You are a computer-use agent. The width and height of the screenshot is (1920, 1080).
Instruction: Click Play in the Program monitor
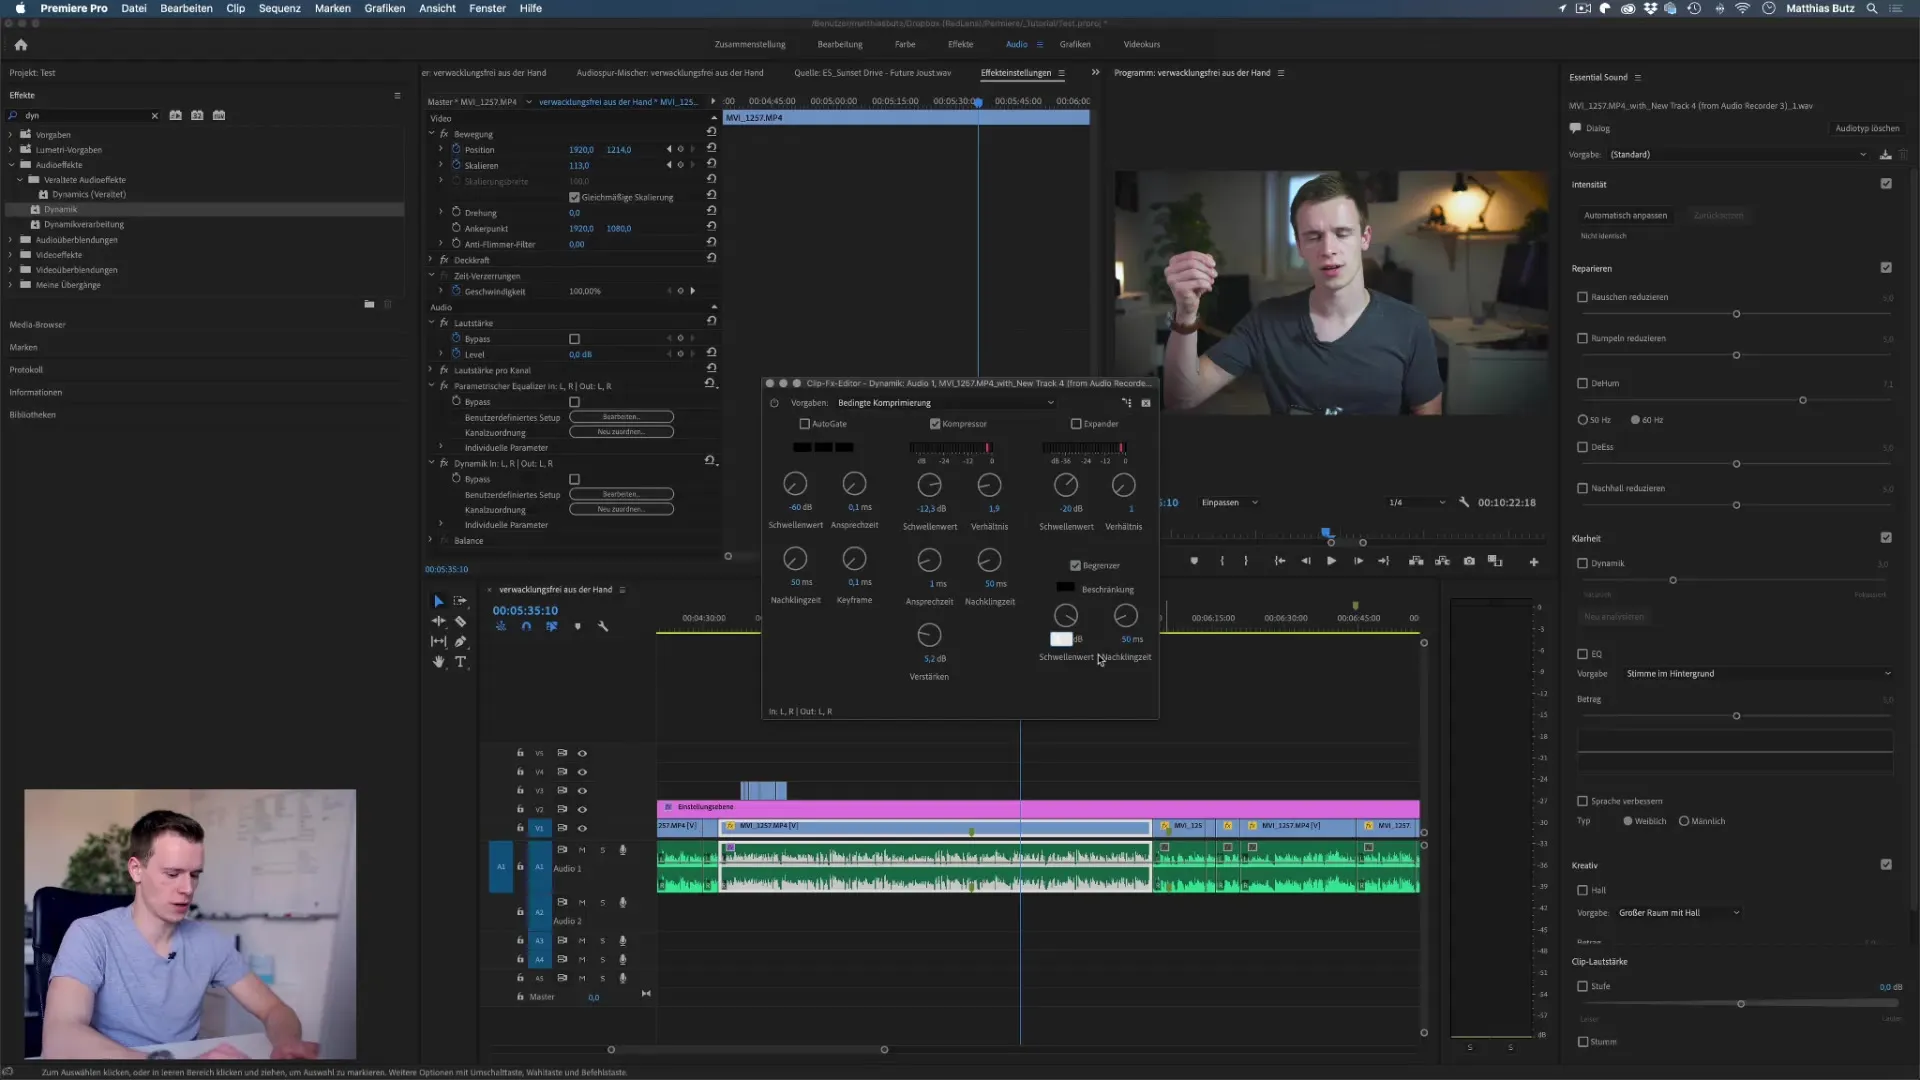[1331, 562]
